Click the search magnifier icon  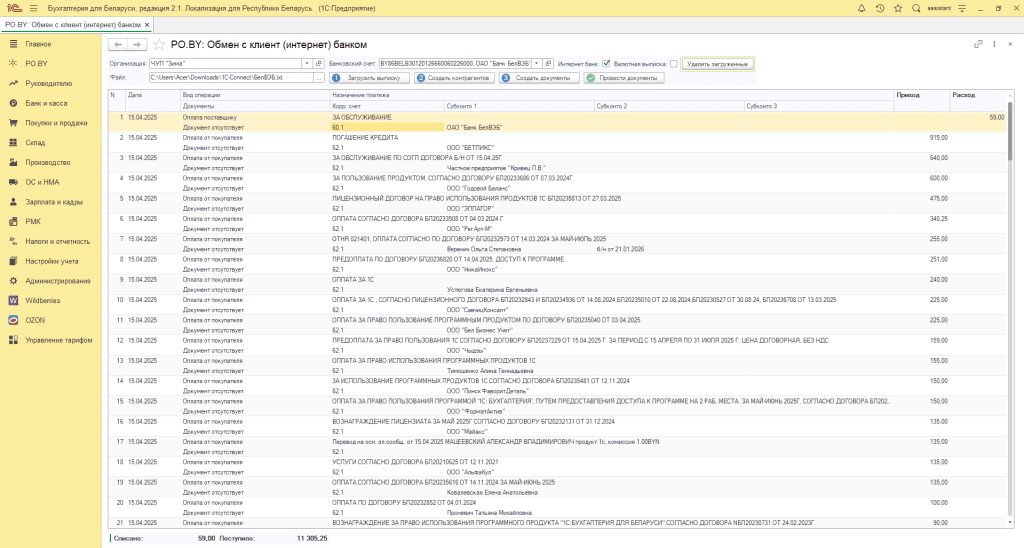(x=917, y=8)
